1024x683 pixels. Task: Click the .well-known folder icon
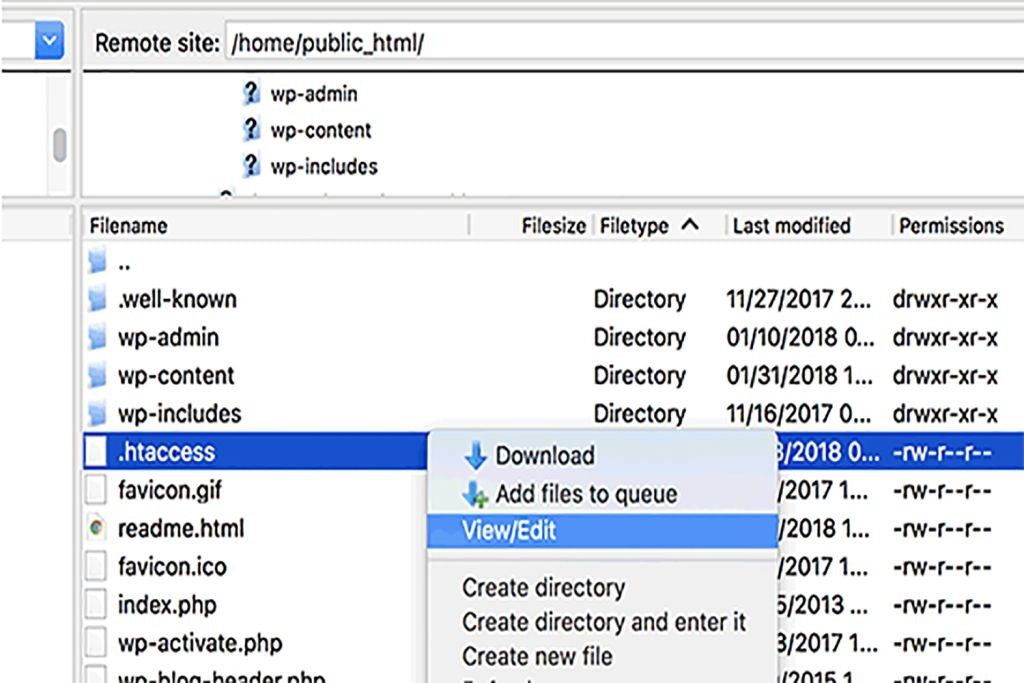pyautogui.click(x=97, y=298)
